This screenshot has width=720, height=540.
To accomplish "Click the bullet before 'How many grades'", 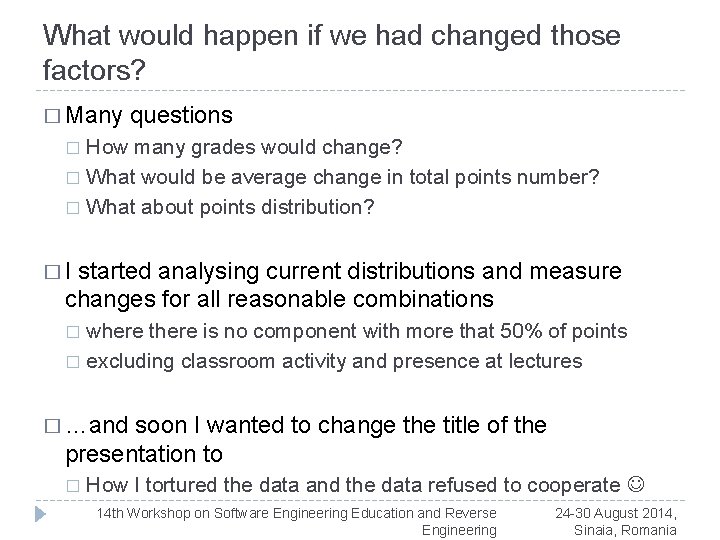I will coord(72,150).
